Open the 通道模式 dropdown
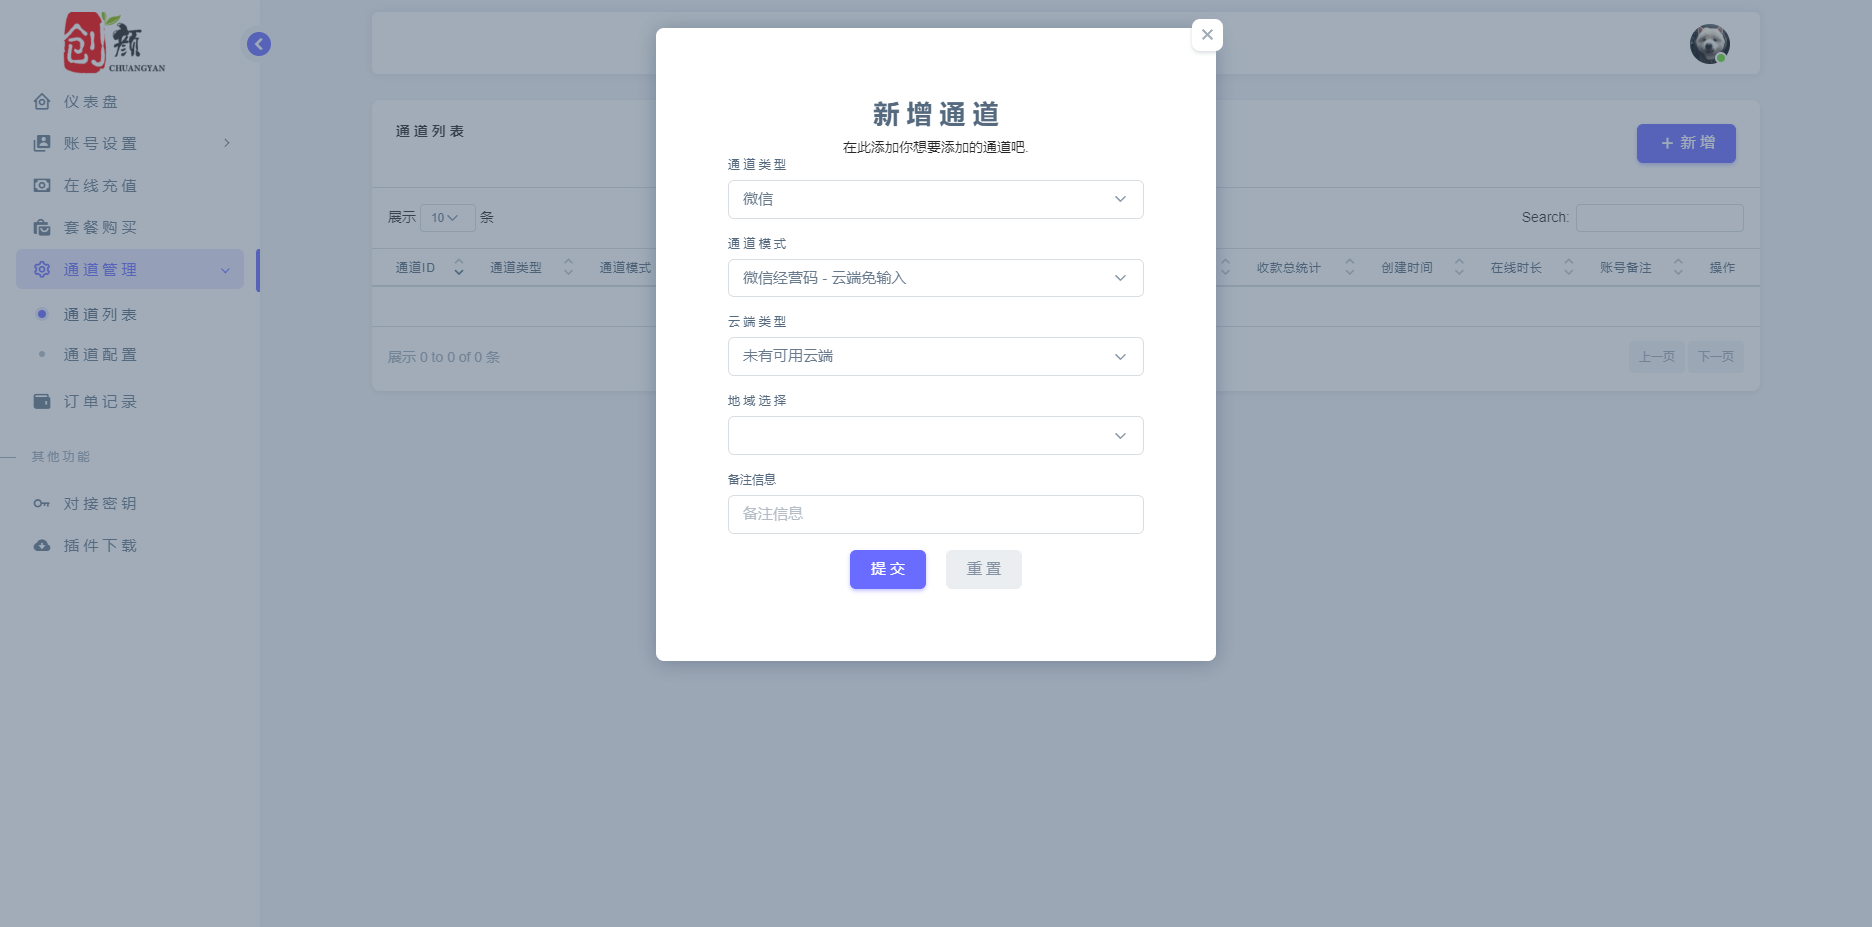The image size is (1872, 927). coord(935,278)
